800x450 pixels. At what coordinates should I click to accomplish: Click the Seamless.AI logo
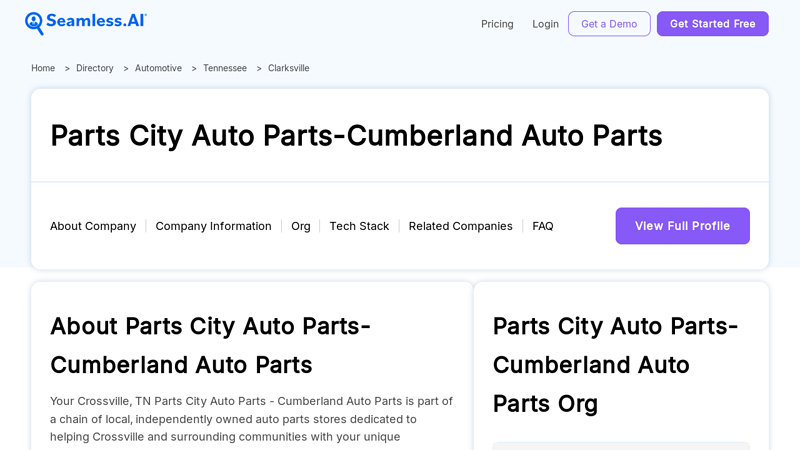pos(86,23)
